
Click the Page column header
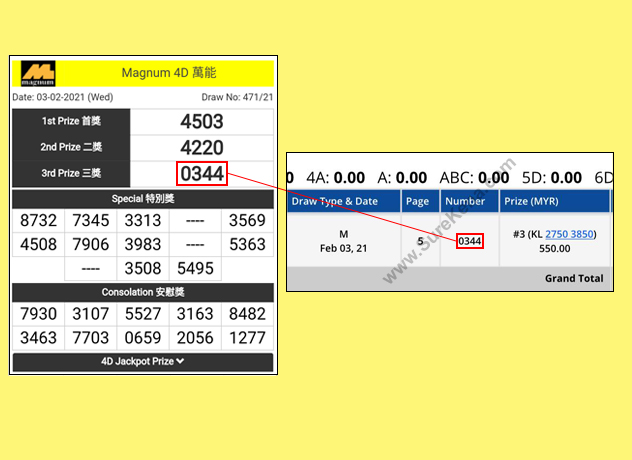click(x=418, y=201)
